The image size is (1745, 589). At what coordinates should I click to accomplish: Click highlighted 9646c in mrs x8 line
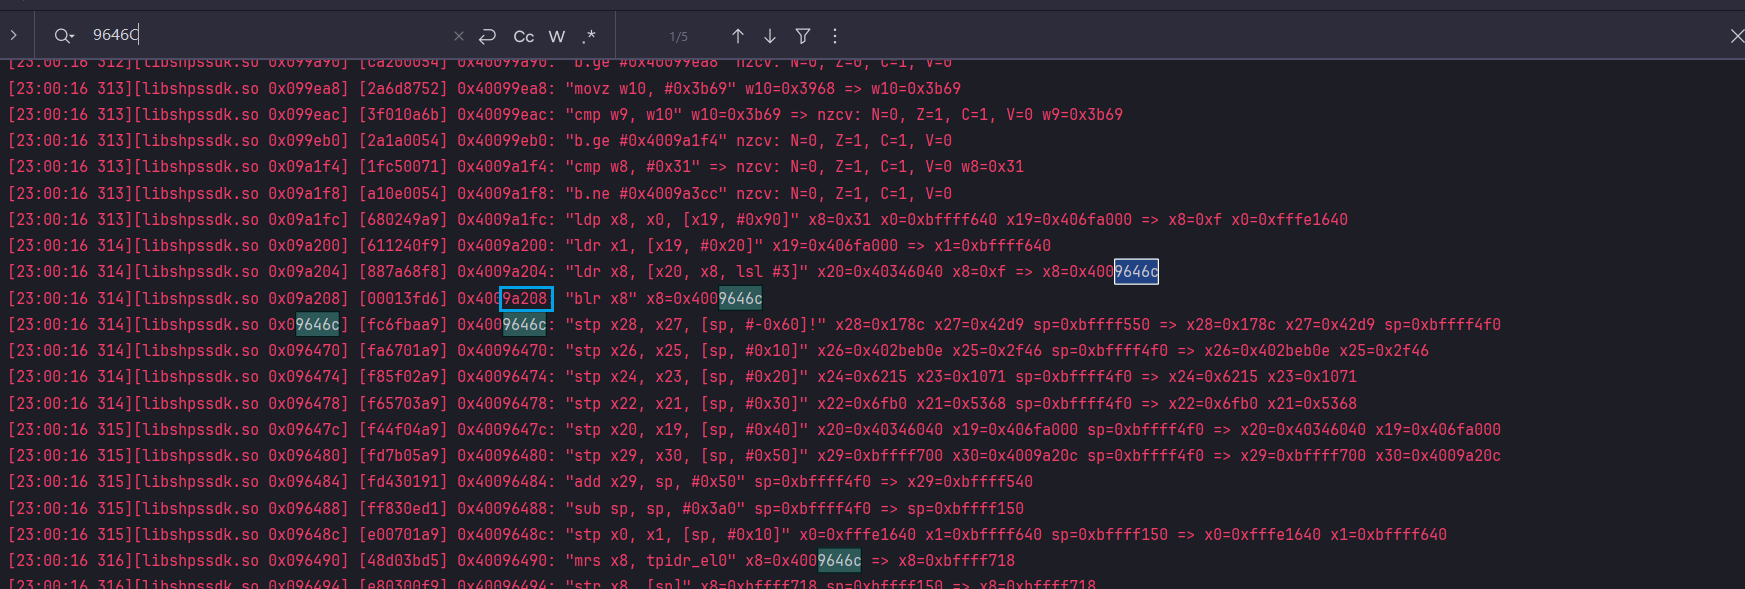839,561
